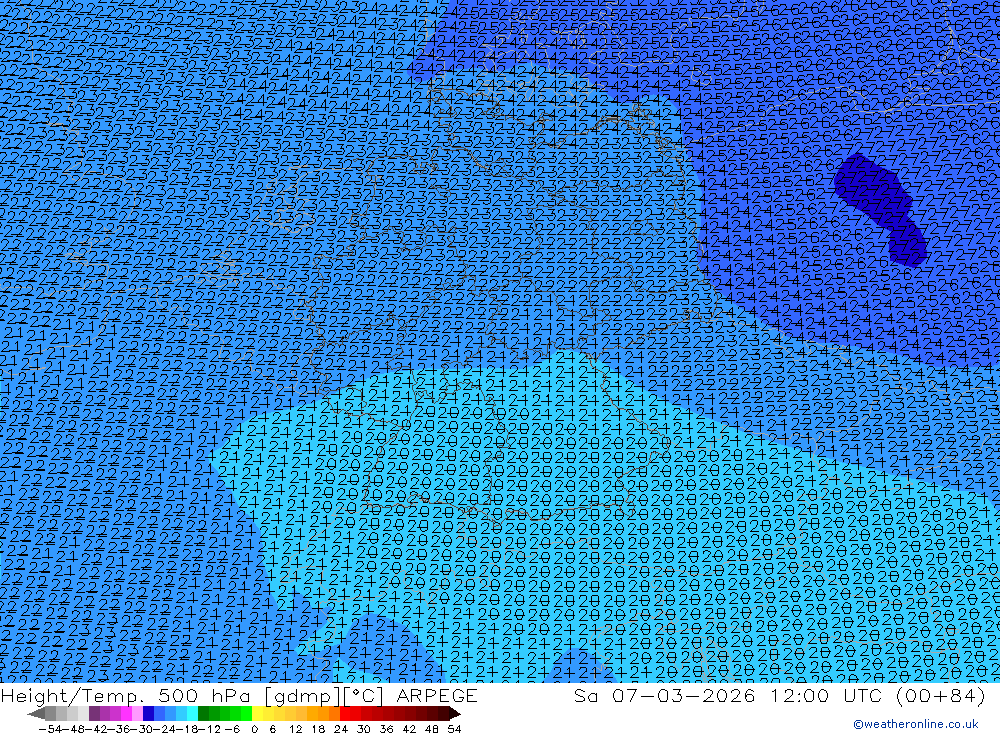Click the '-30' legend value
This screenshot has height=733, width=1000.
point(142,729)
